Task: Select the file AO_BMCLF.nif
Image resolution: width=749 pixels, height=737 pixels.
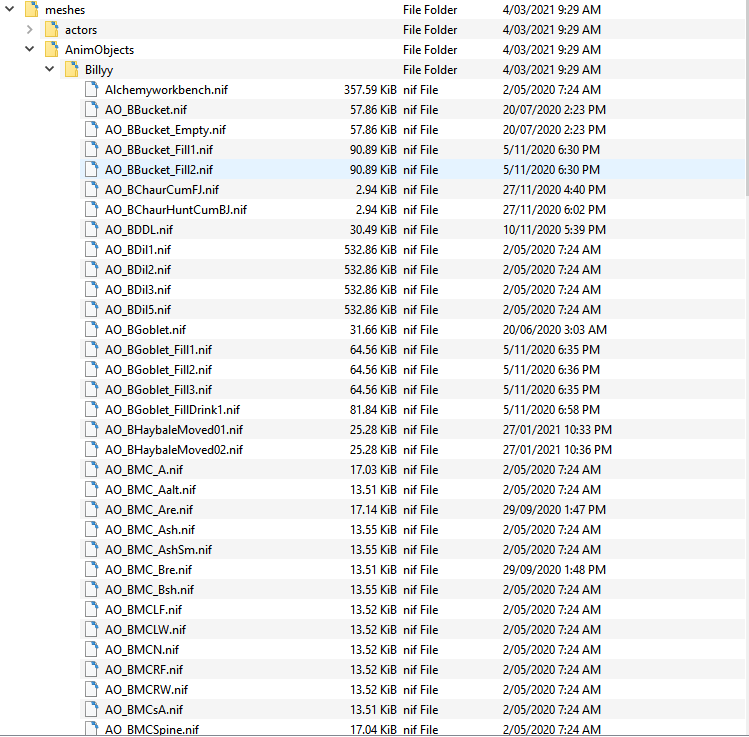Action: tap(143, 610)
